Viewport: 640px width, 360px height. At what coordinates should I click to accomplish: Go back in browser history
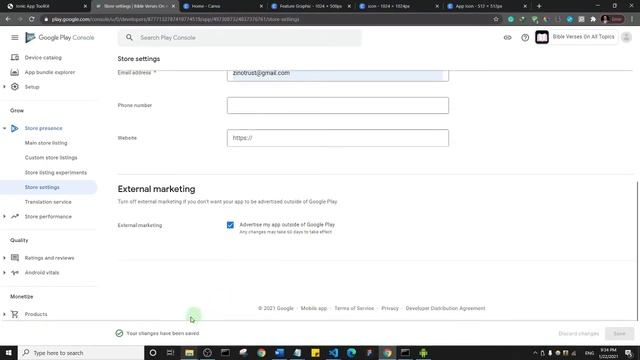pyautogui.click(x=8, y=19)
